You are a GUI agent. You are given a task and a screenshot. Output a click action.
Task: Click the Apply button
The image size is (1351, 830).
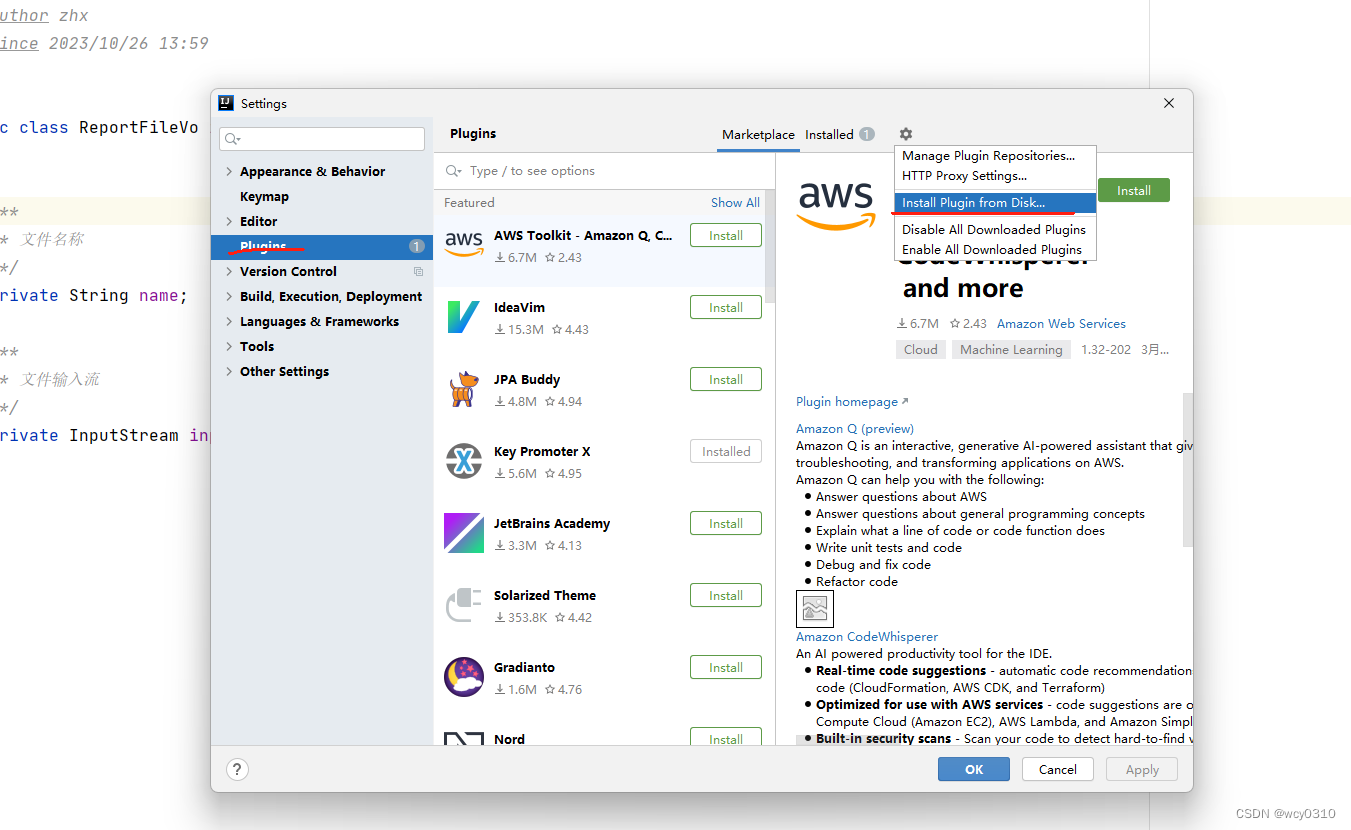pos(1142,769)
